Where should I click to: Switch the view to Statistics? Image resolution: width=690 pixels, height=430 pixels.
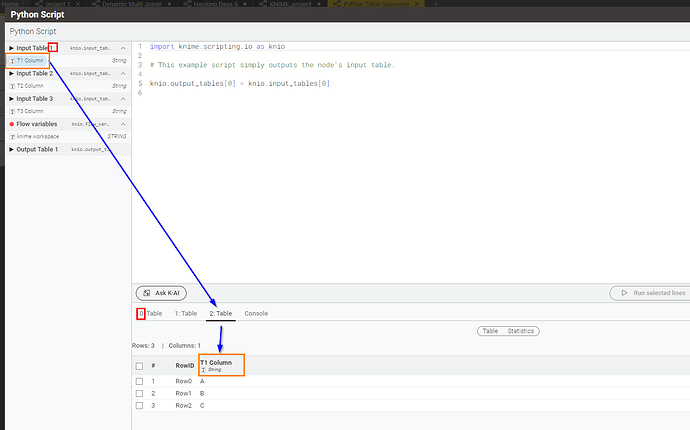[522, 331]
